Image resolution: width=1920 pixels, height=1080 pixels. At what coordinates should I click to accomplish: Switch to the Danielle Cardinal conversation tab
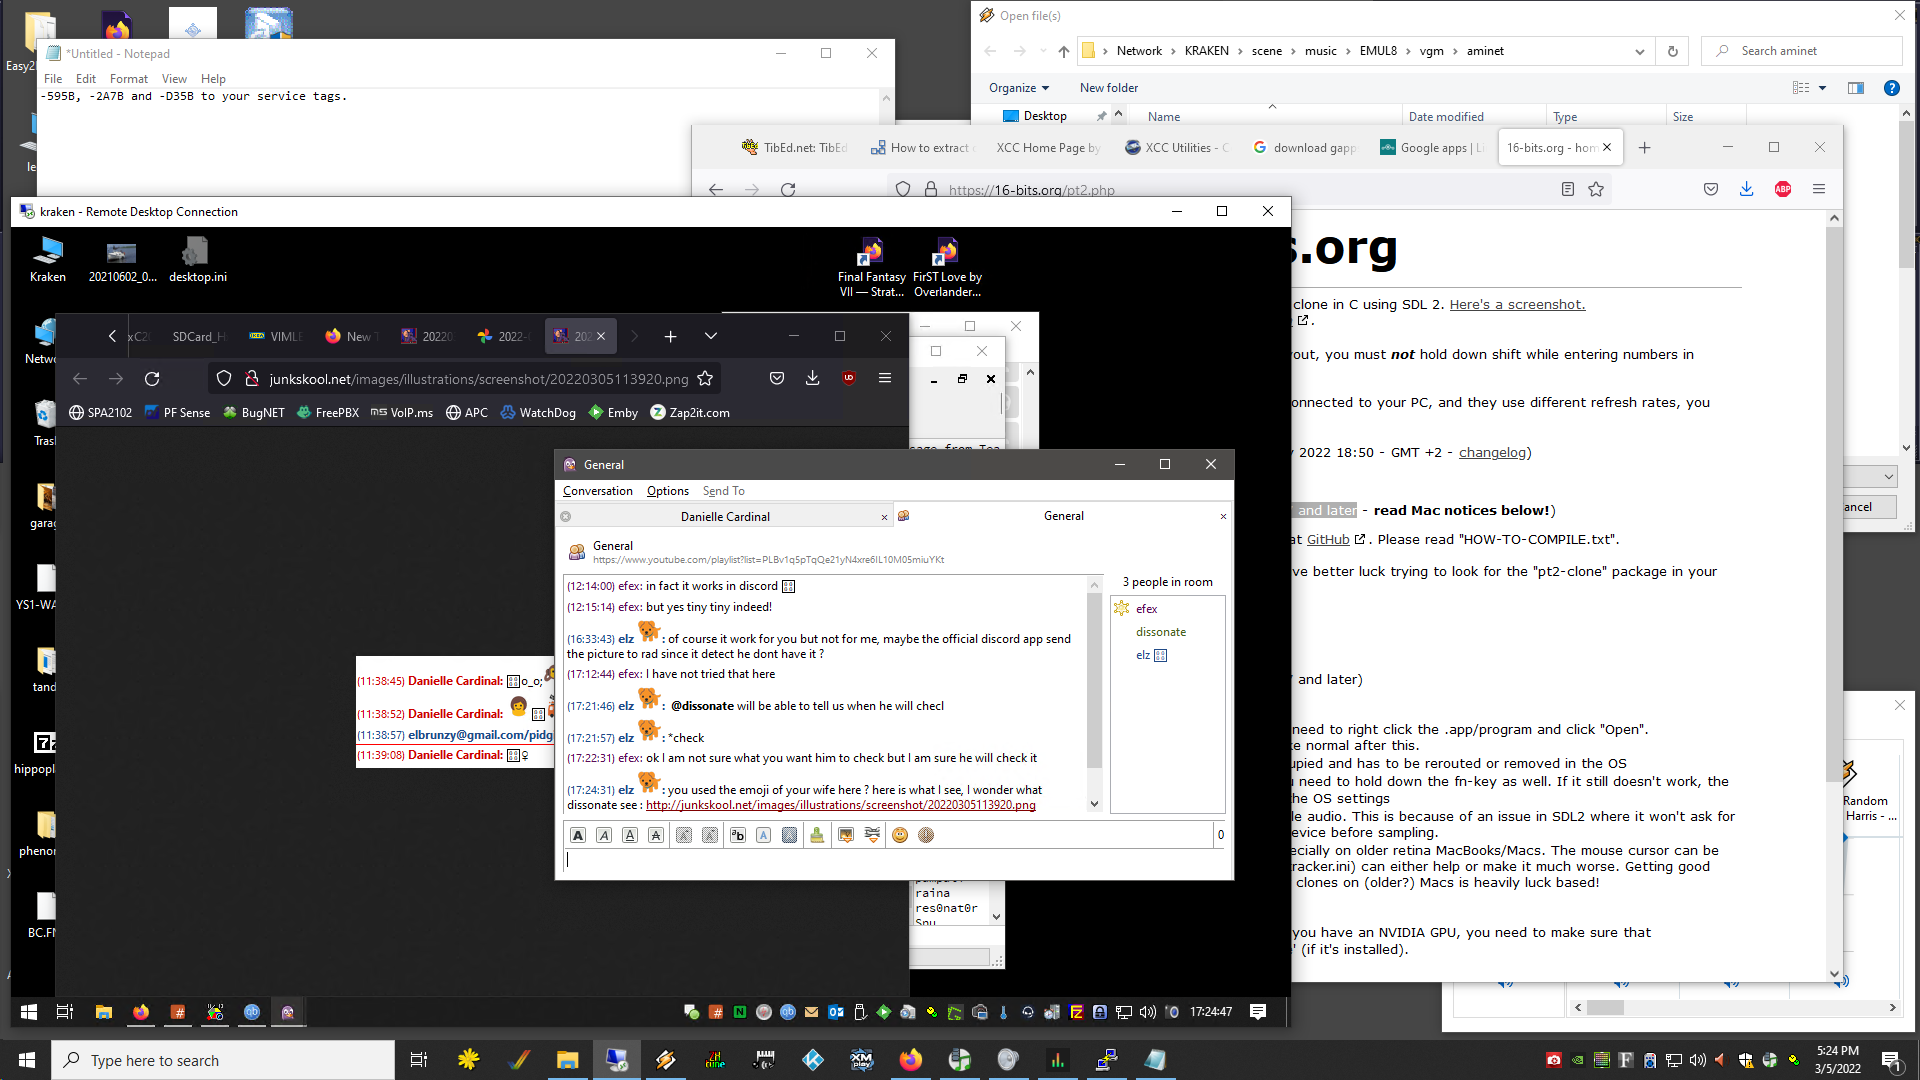pos(725,517)
